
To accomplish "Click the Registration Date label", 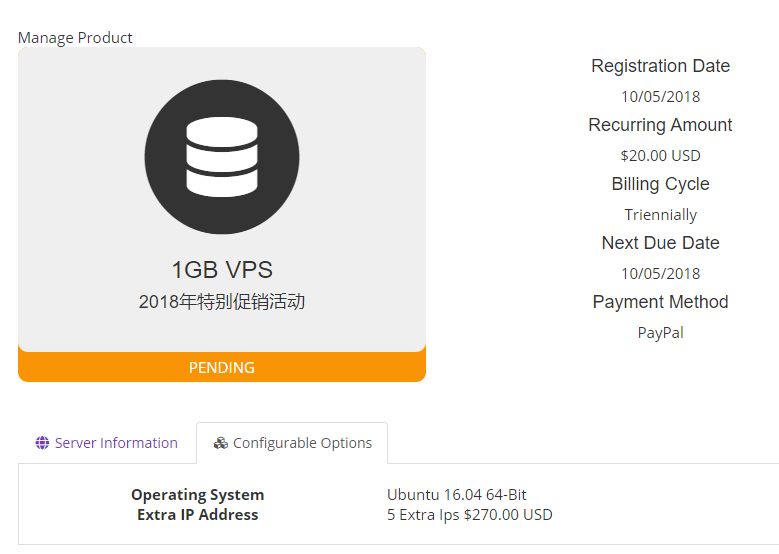I will 660,66.
